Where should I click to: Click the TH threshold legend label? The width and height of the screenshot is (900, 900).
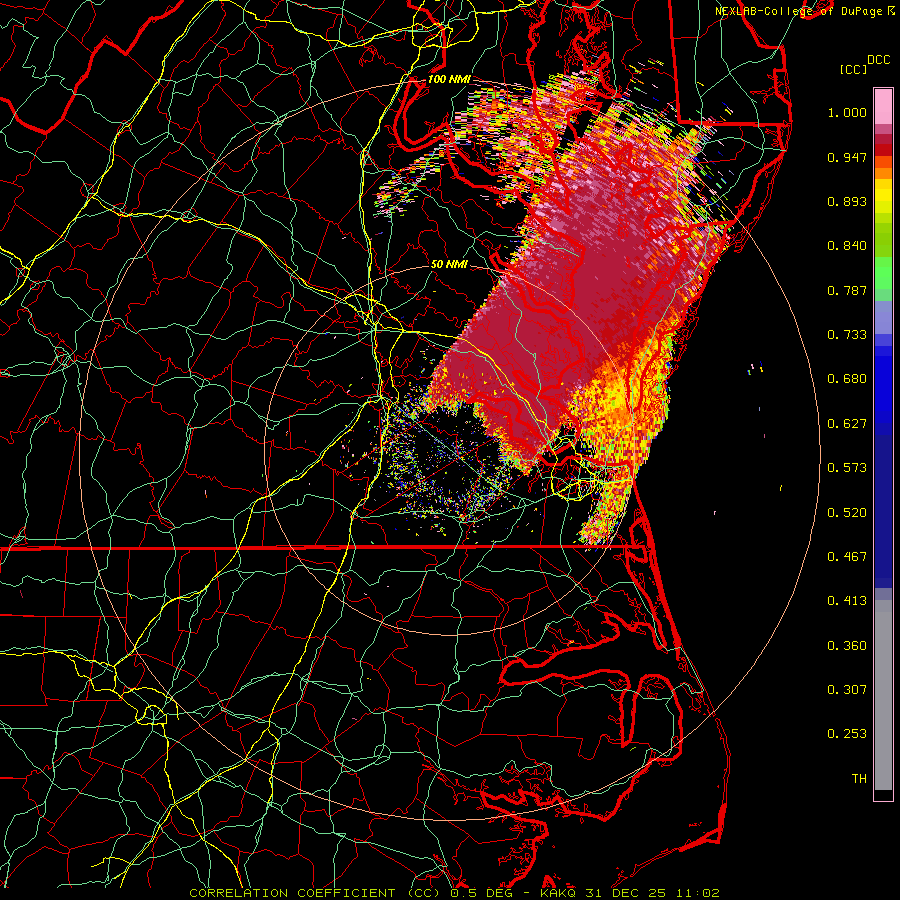click(859, 779)
